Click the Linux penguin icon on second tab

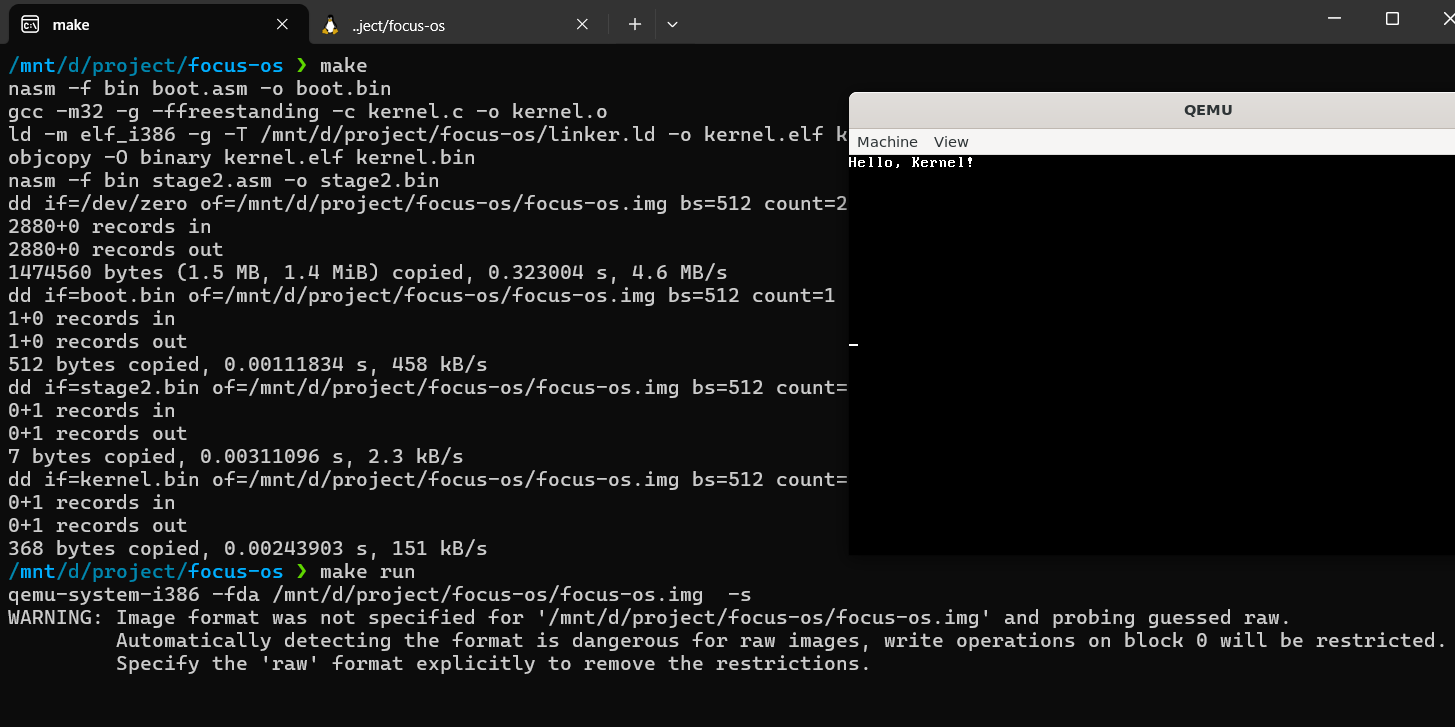[x=330, y=25]
